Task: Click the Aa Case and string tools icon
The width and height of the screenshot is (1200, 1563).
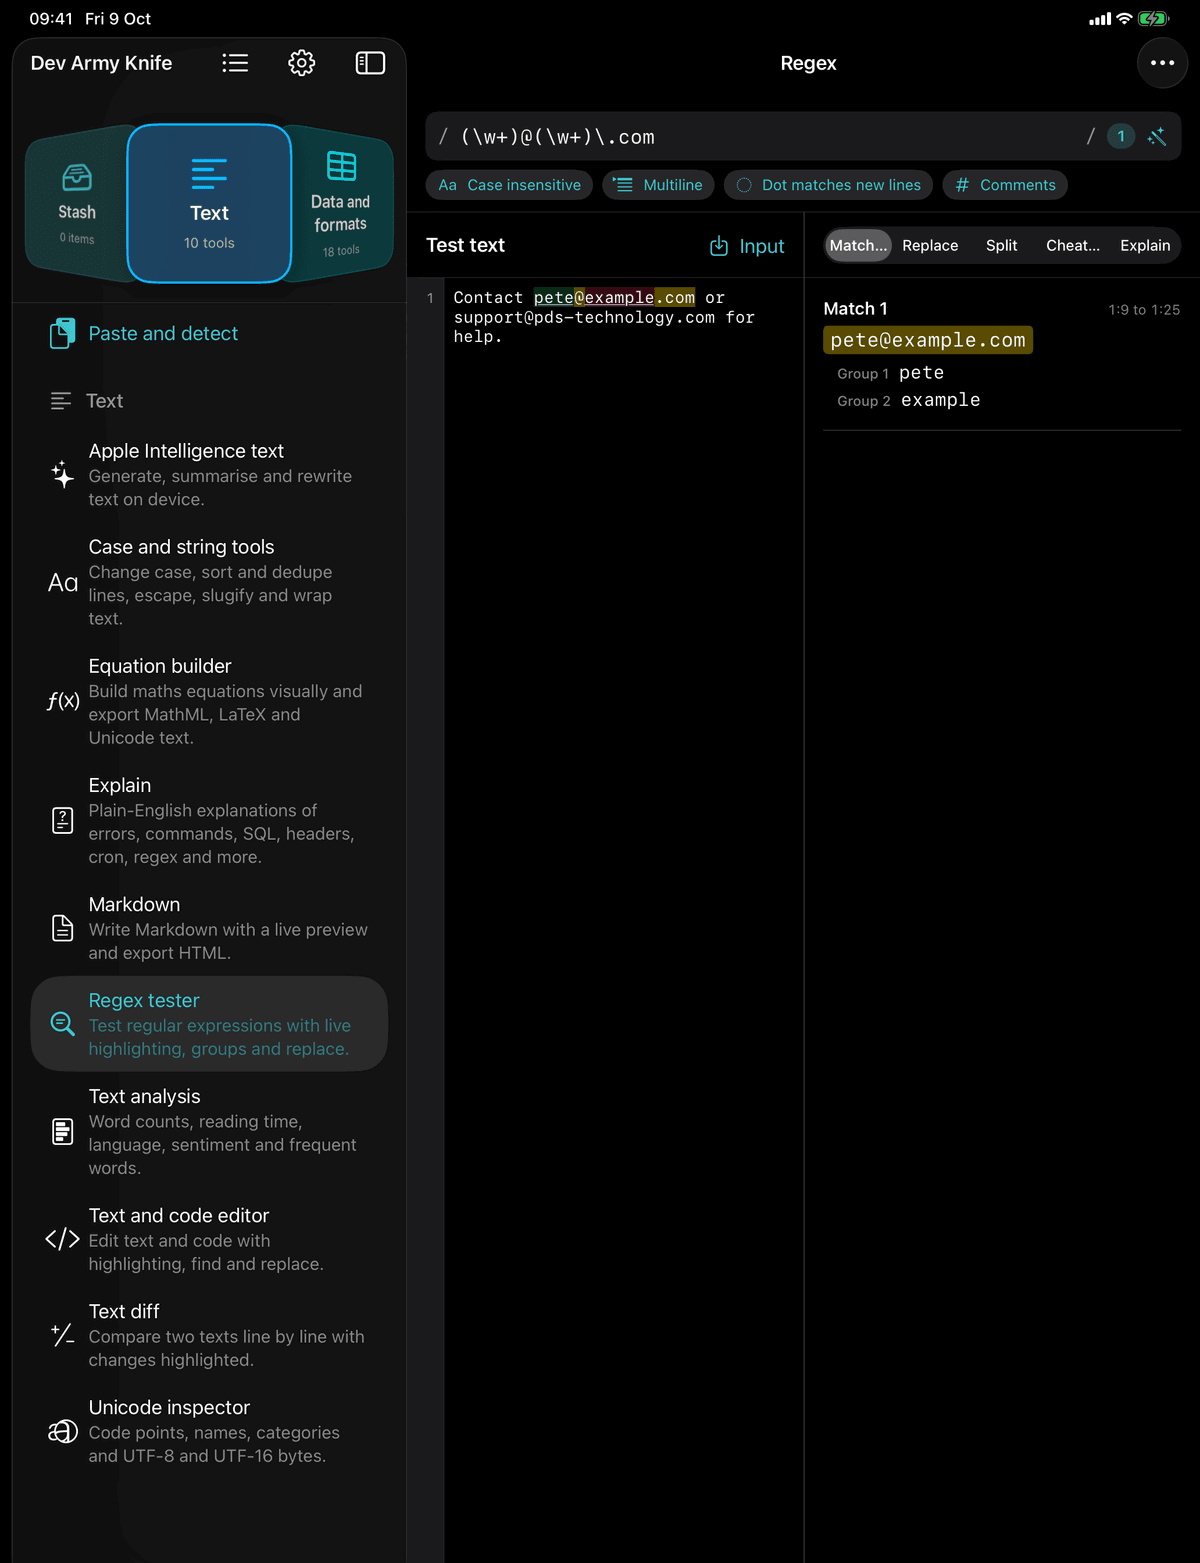Action: click(63, 582)
